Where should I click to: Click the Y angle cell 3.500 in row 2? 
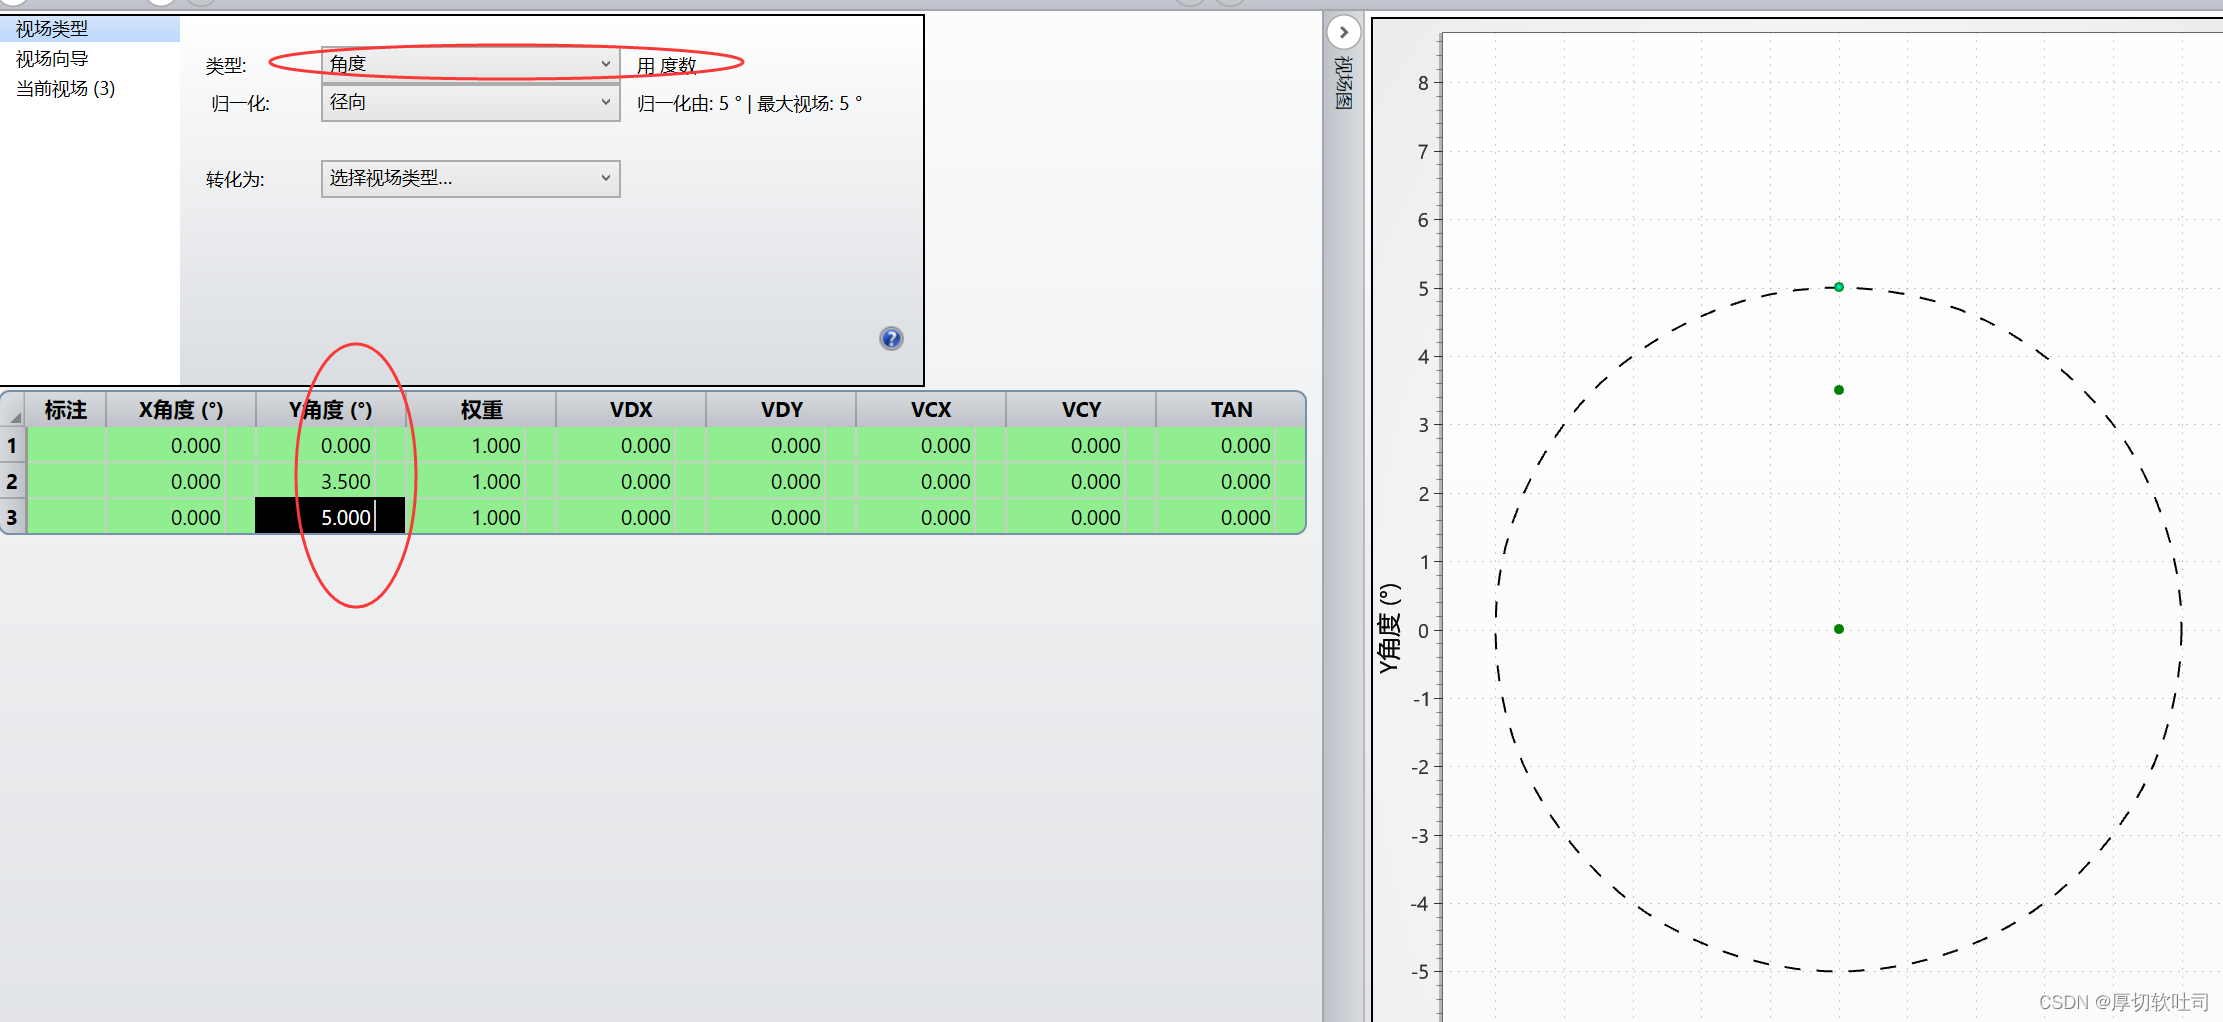click(331, 482)
